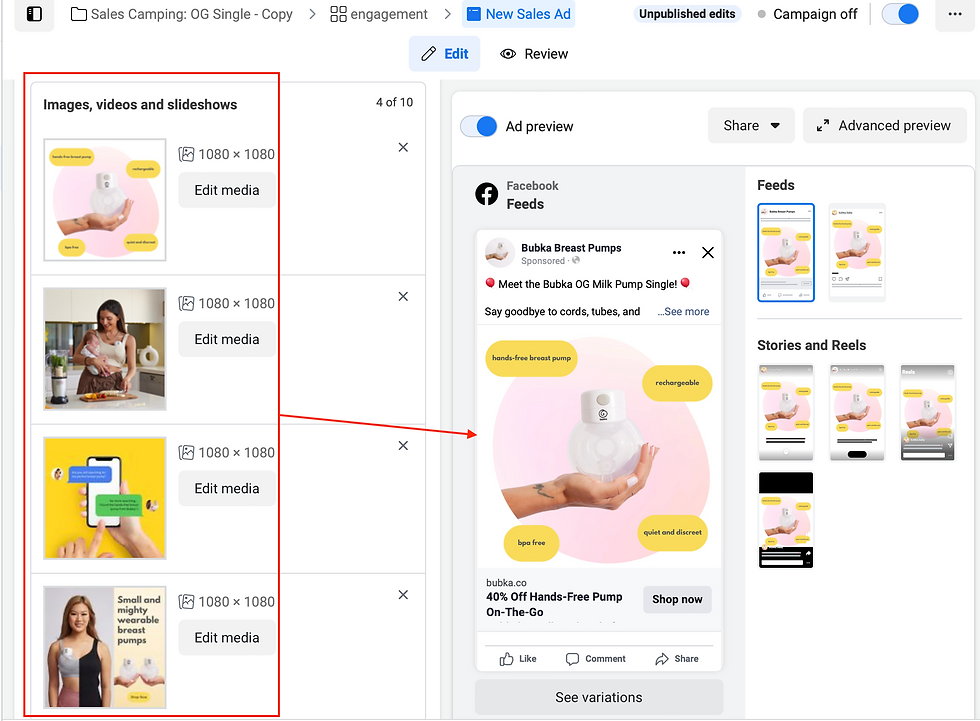The height and width of the screenshot is (721, 980).
Task: Close the ad post preview X
Action: pos(708,252)
